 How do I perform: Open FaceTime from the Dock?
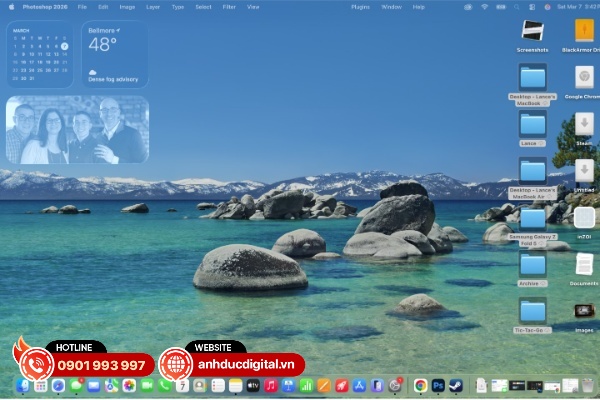pos(147,386)
